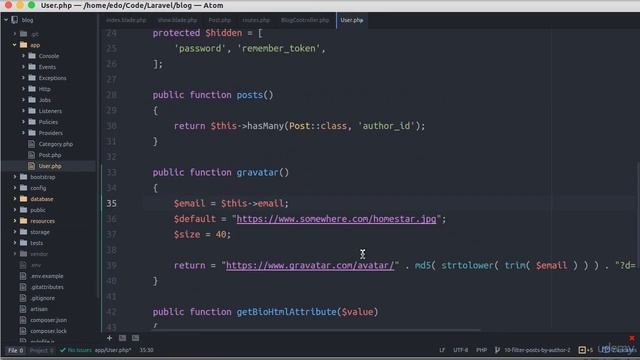Expand the bootstrap folder
The image size is (640, 360).
tap(15, 177)
